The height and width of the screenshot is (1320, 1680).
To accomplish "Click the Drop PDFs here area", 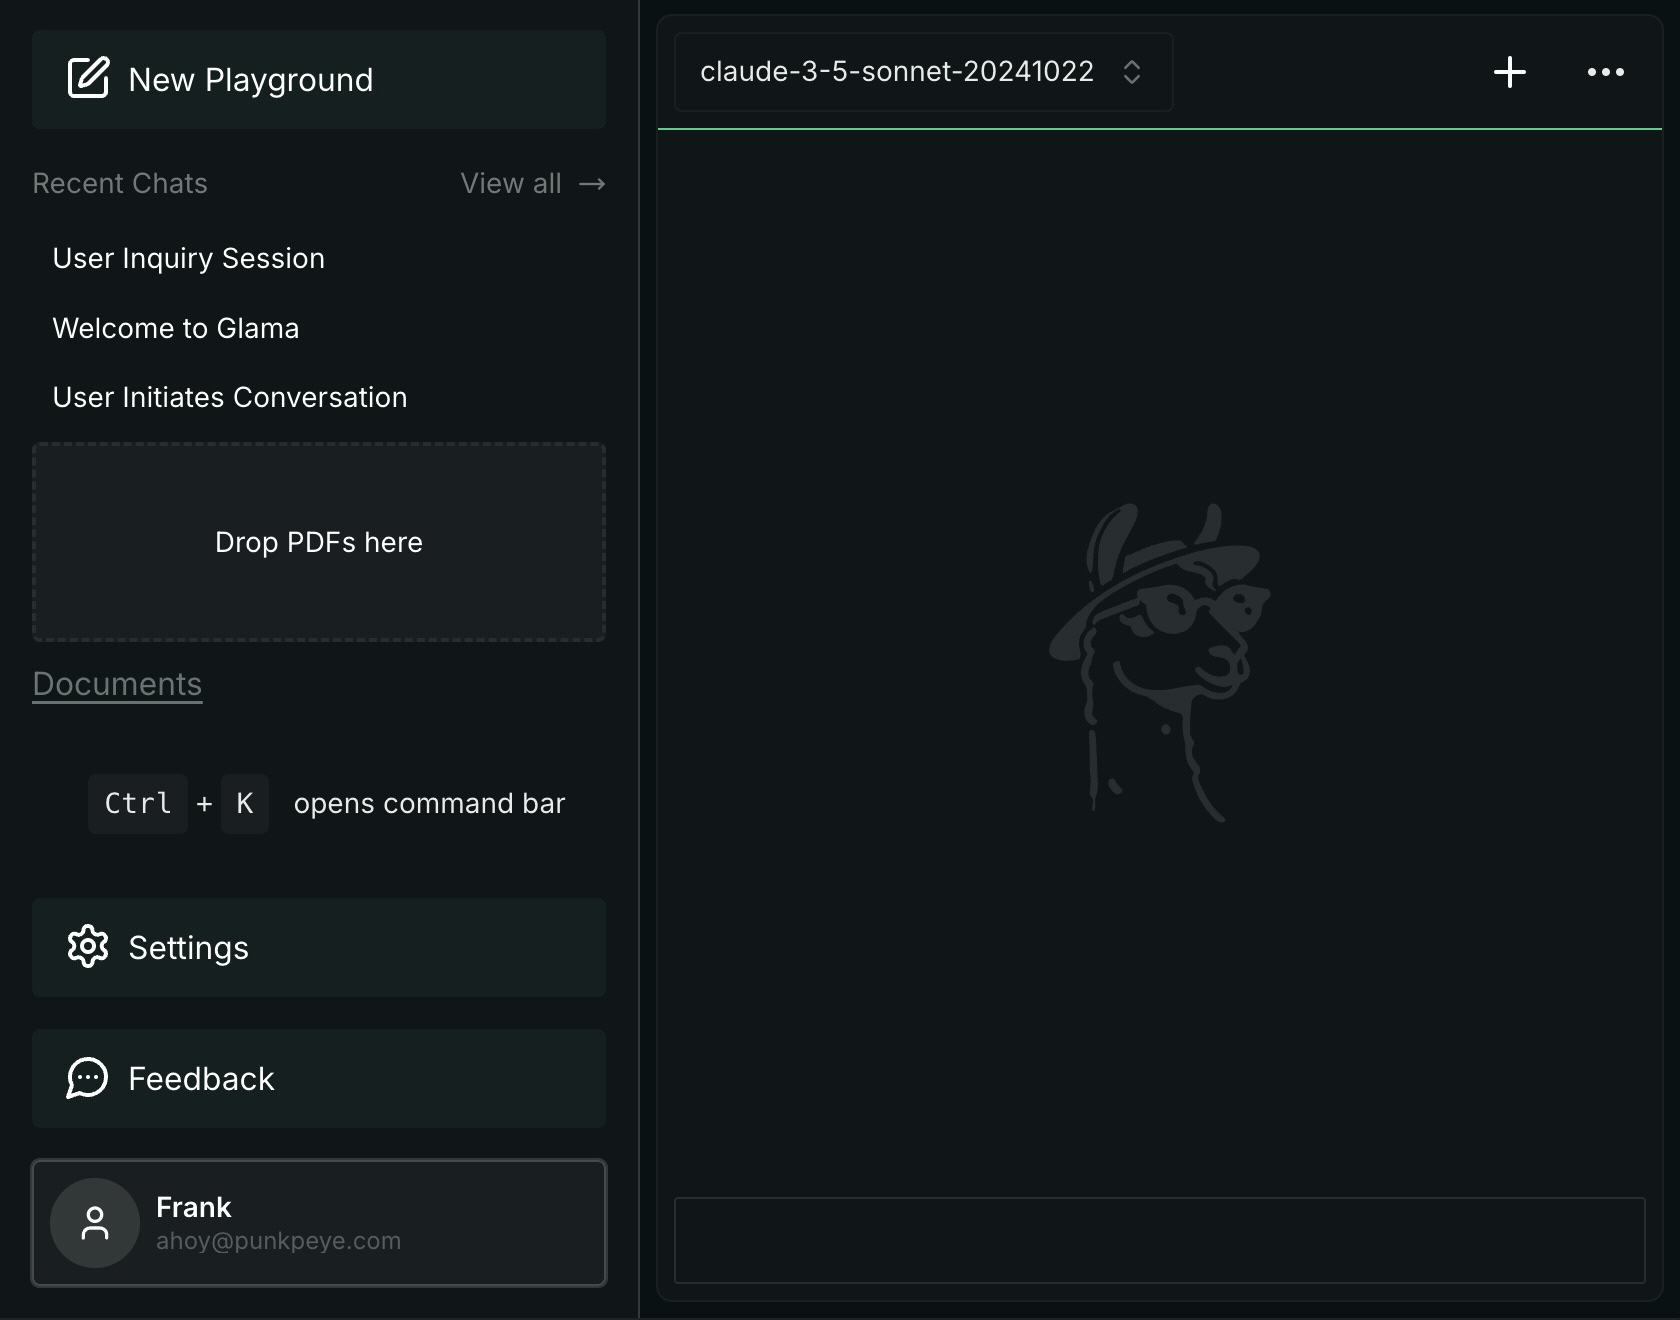I will (x=319, y=542).
